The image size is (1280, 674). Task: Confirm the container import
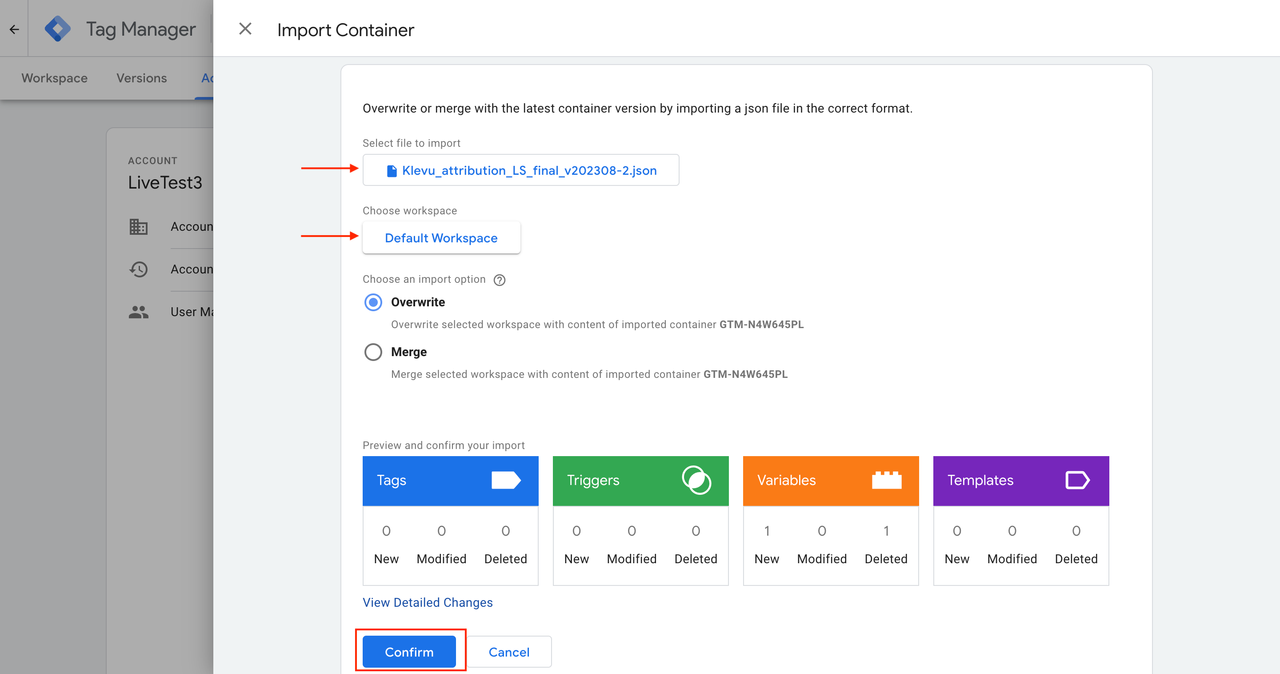point(409,652)
